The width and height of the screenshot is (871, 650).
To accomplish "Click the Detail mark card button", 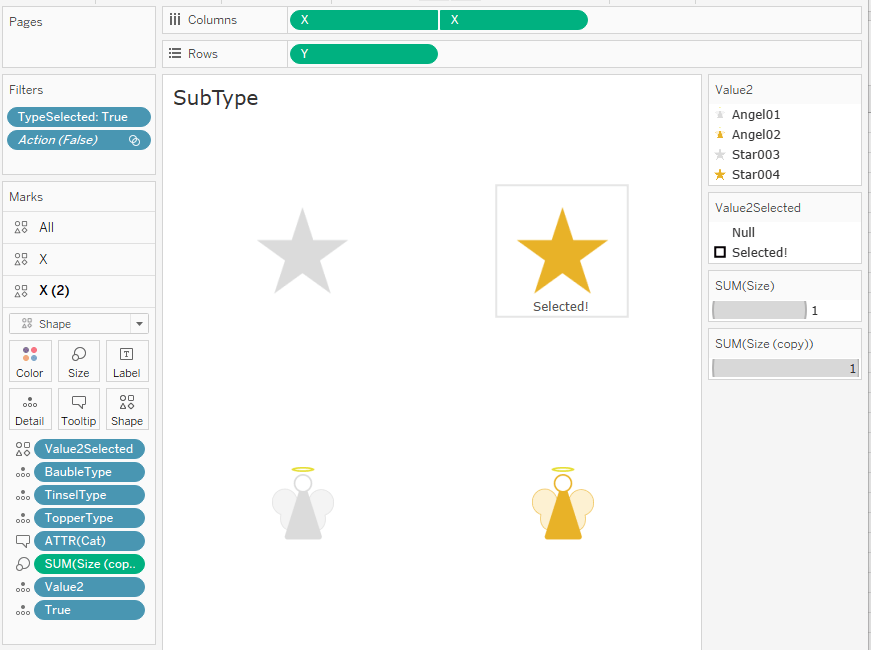I will pos(30,409).
